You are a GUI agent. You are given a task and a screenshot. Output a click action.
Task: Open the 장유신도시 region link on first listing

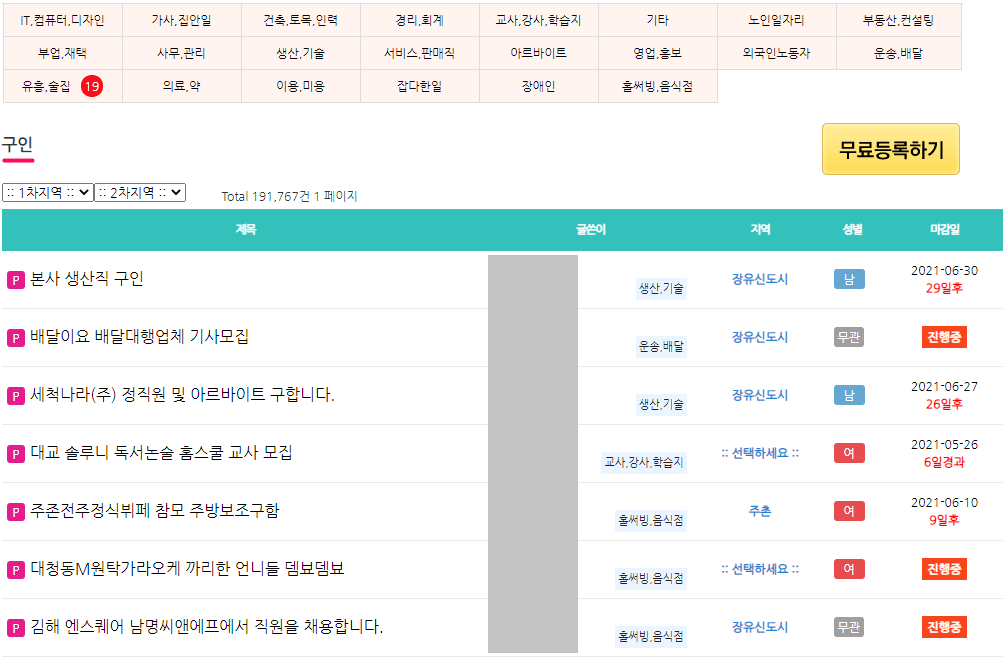pyautogui.click(x=758, y=279)
